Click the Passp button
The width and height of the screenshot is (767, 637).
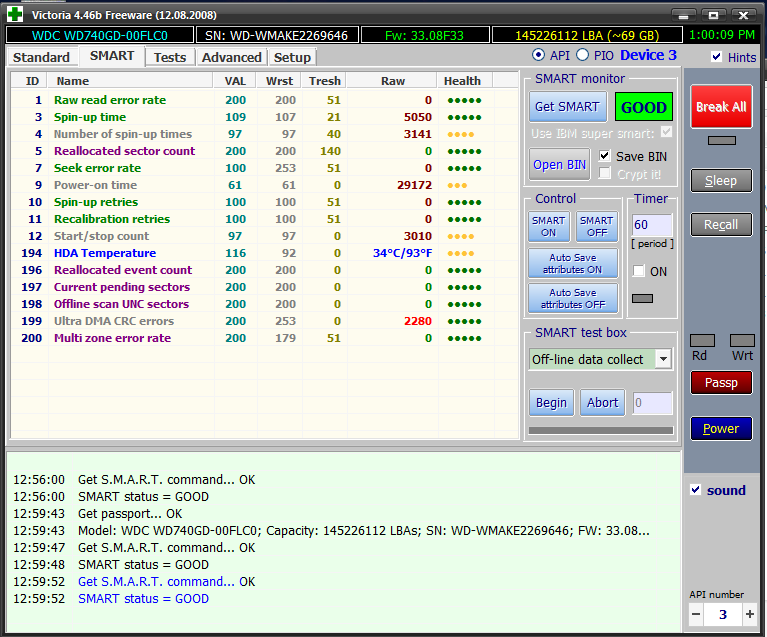point(721,383)
